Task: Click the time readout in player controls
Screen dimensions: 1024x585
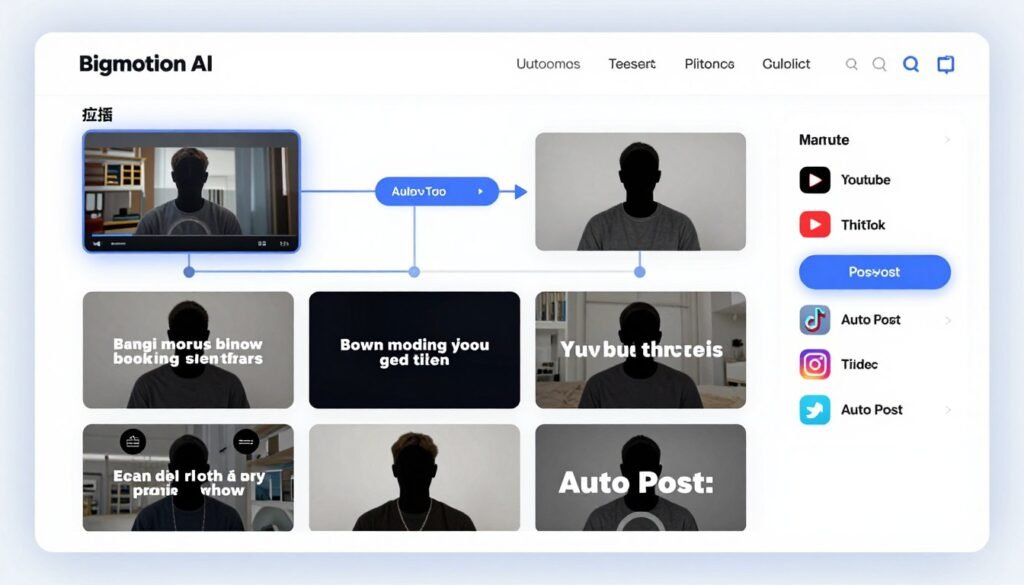Action: (285, 244)
